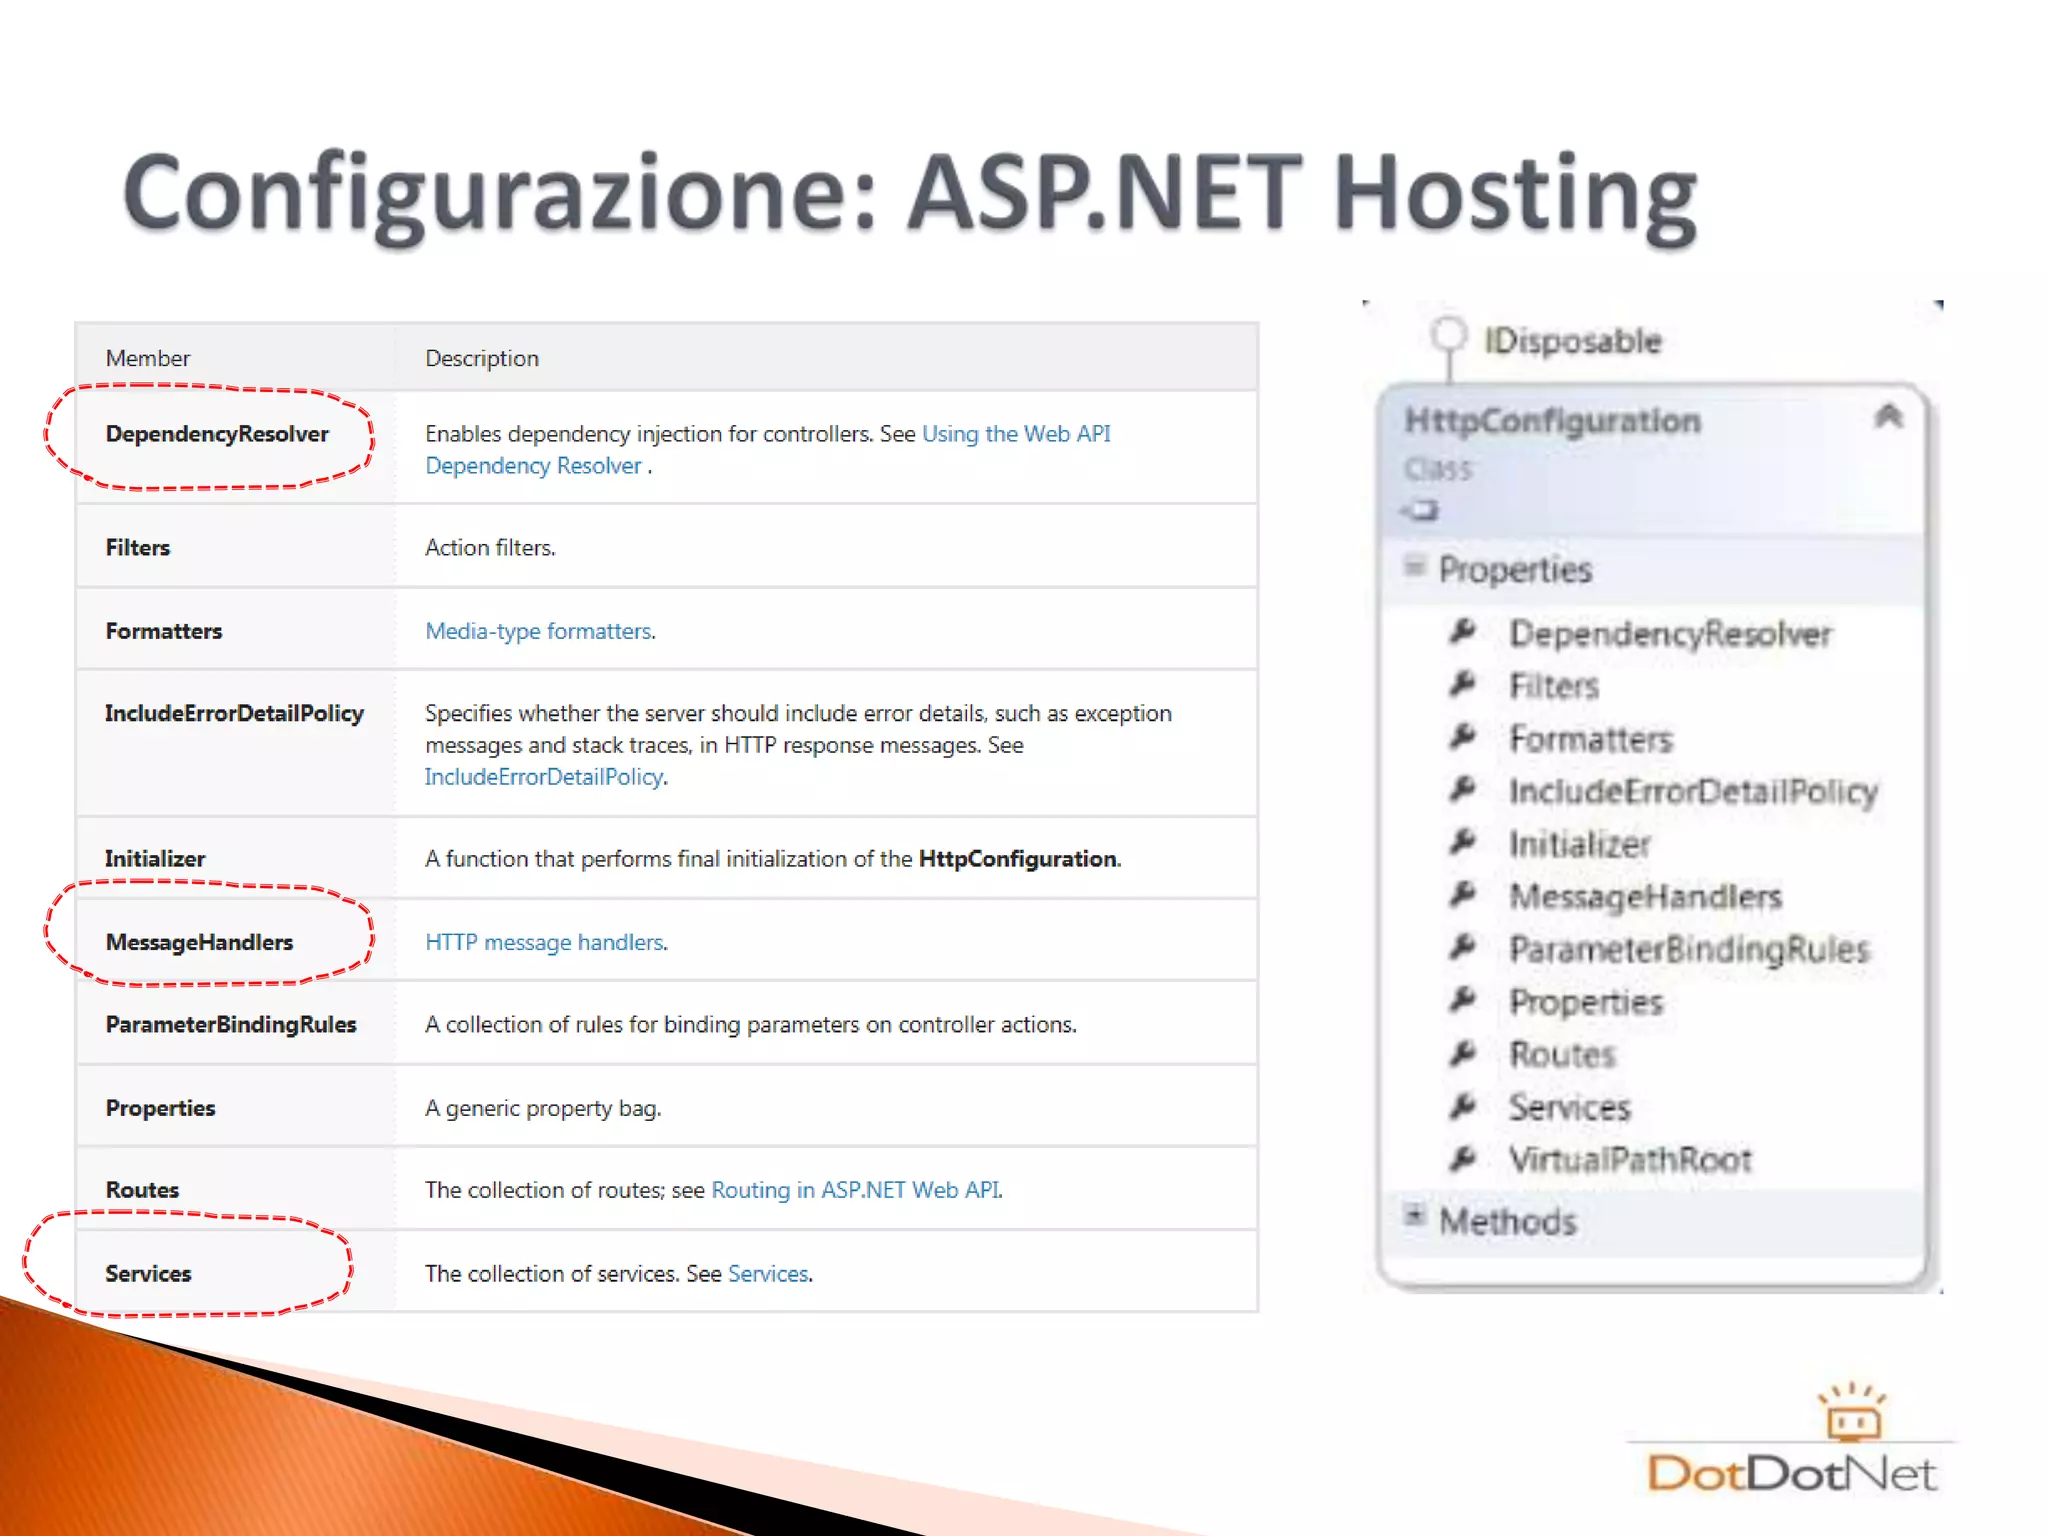The image size is (2048, 1536).
Task: Collapse the Properties section of class diagram
Action: (x=1414, y=566)
